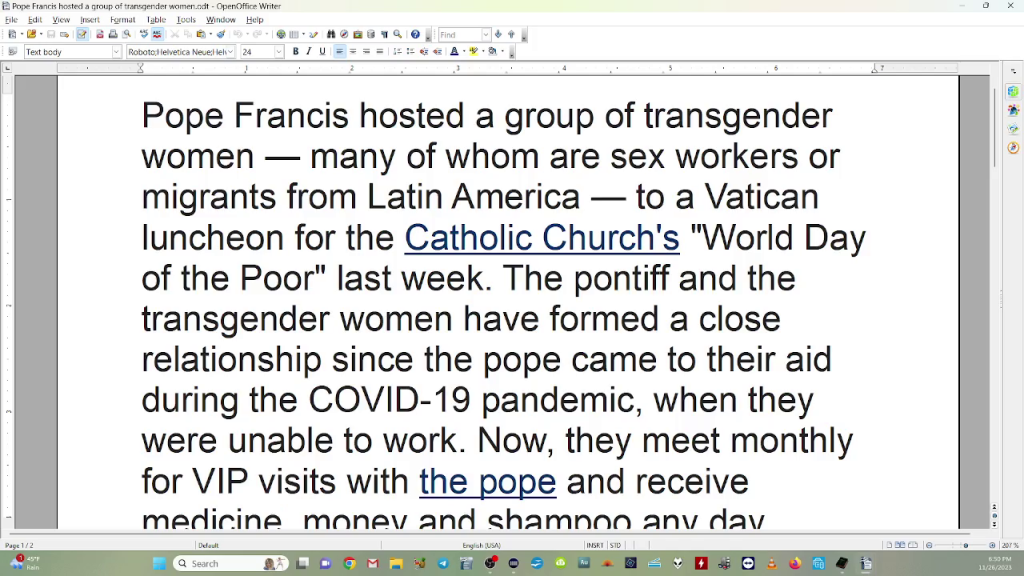1024x576 pixels.
Task: Open the Tools menu
Action: (x=186, y=20)
